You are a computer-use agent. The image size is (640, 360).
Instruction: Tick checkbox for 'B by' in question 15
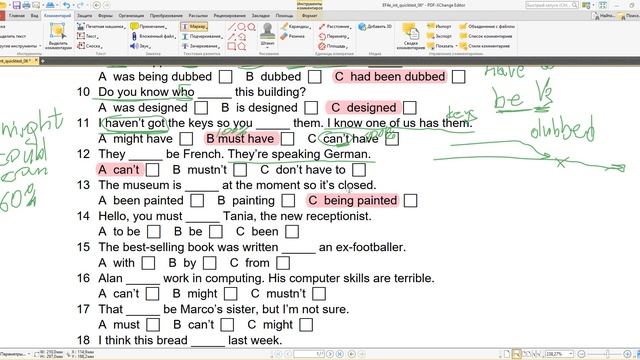tap(210, 263)
